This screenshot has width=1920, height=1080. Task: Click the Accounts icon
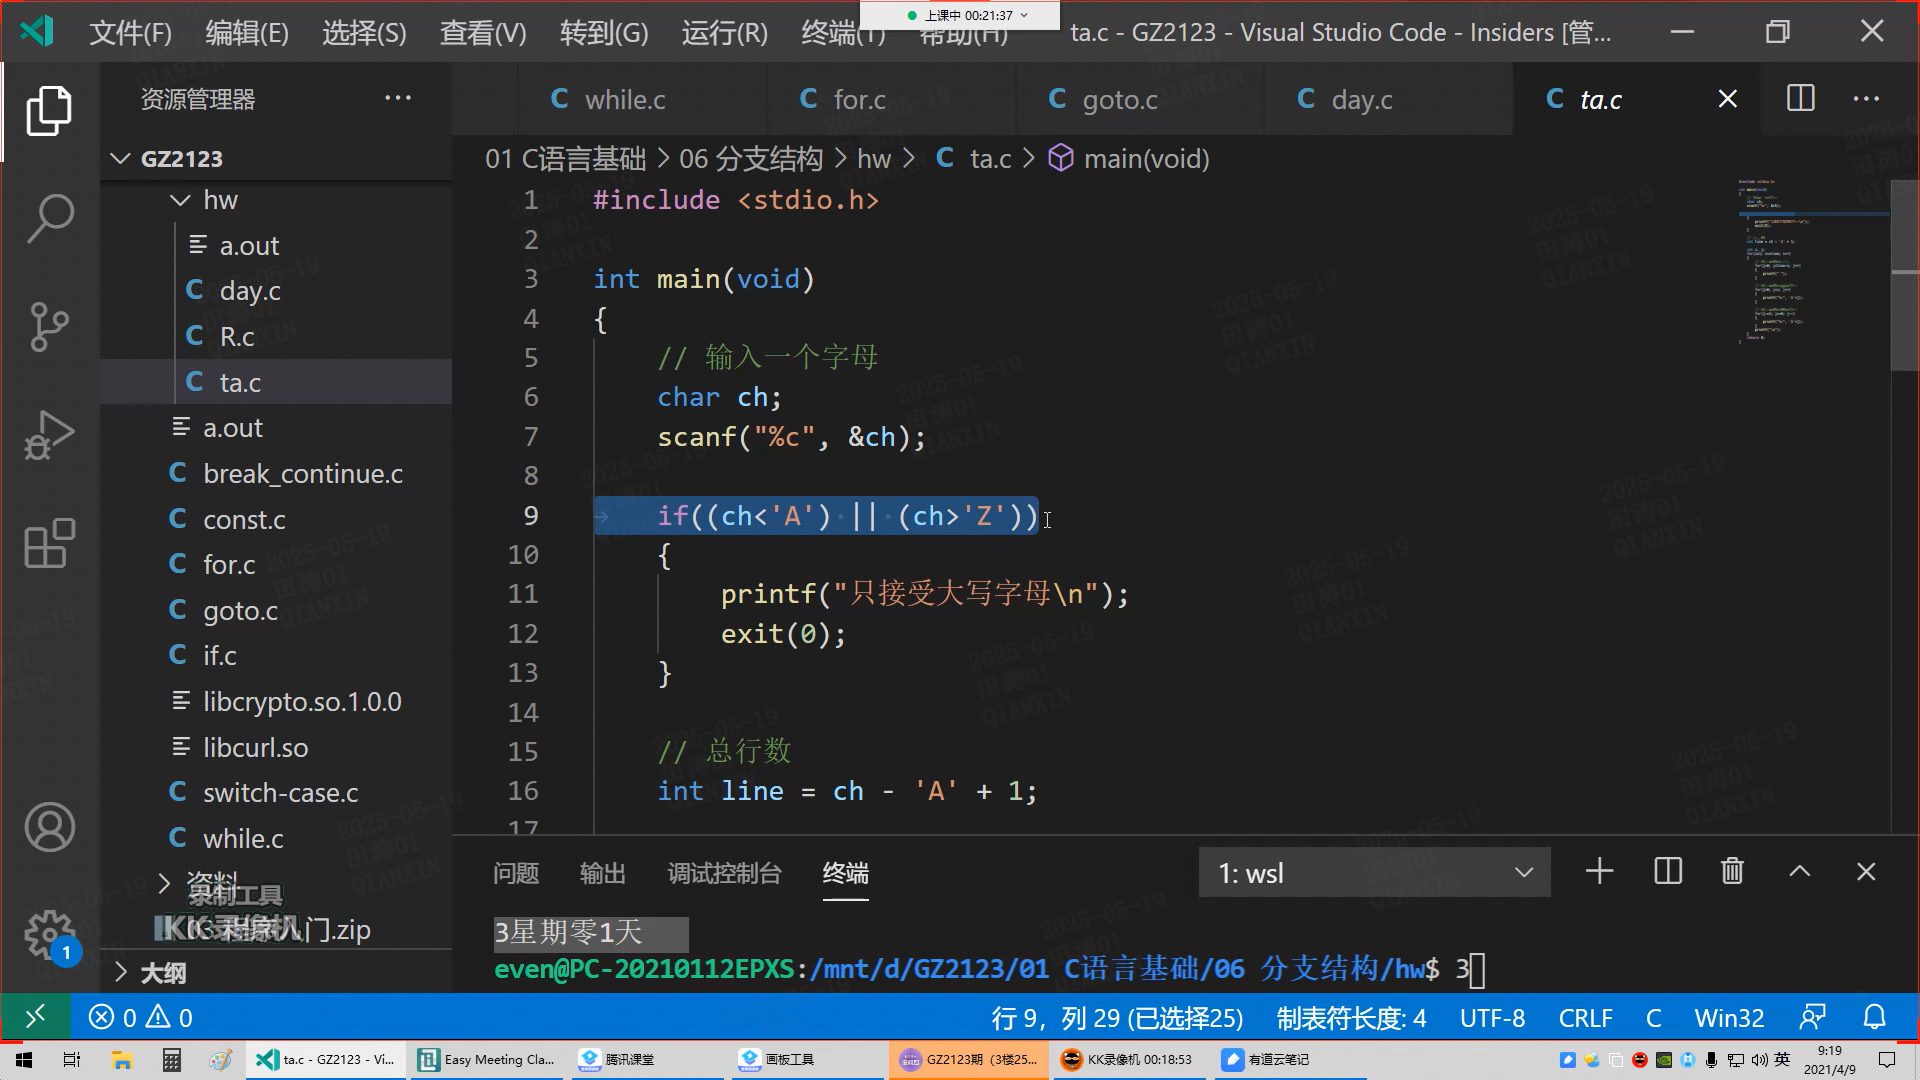pyautogui.click(x=49, y=827)
